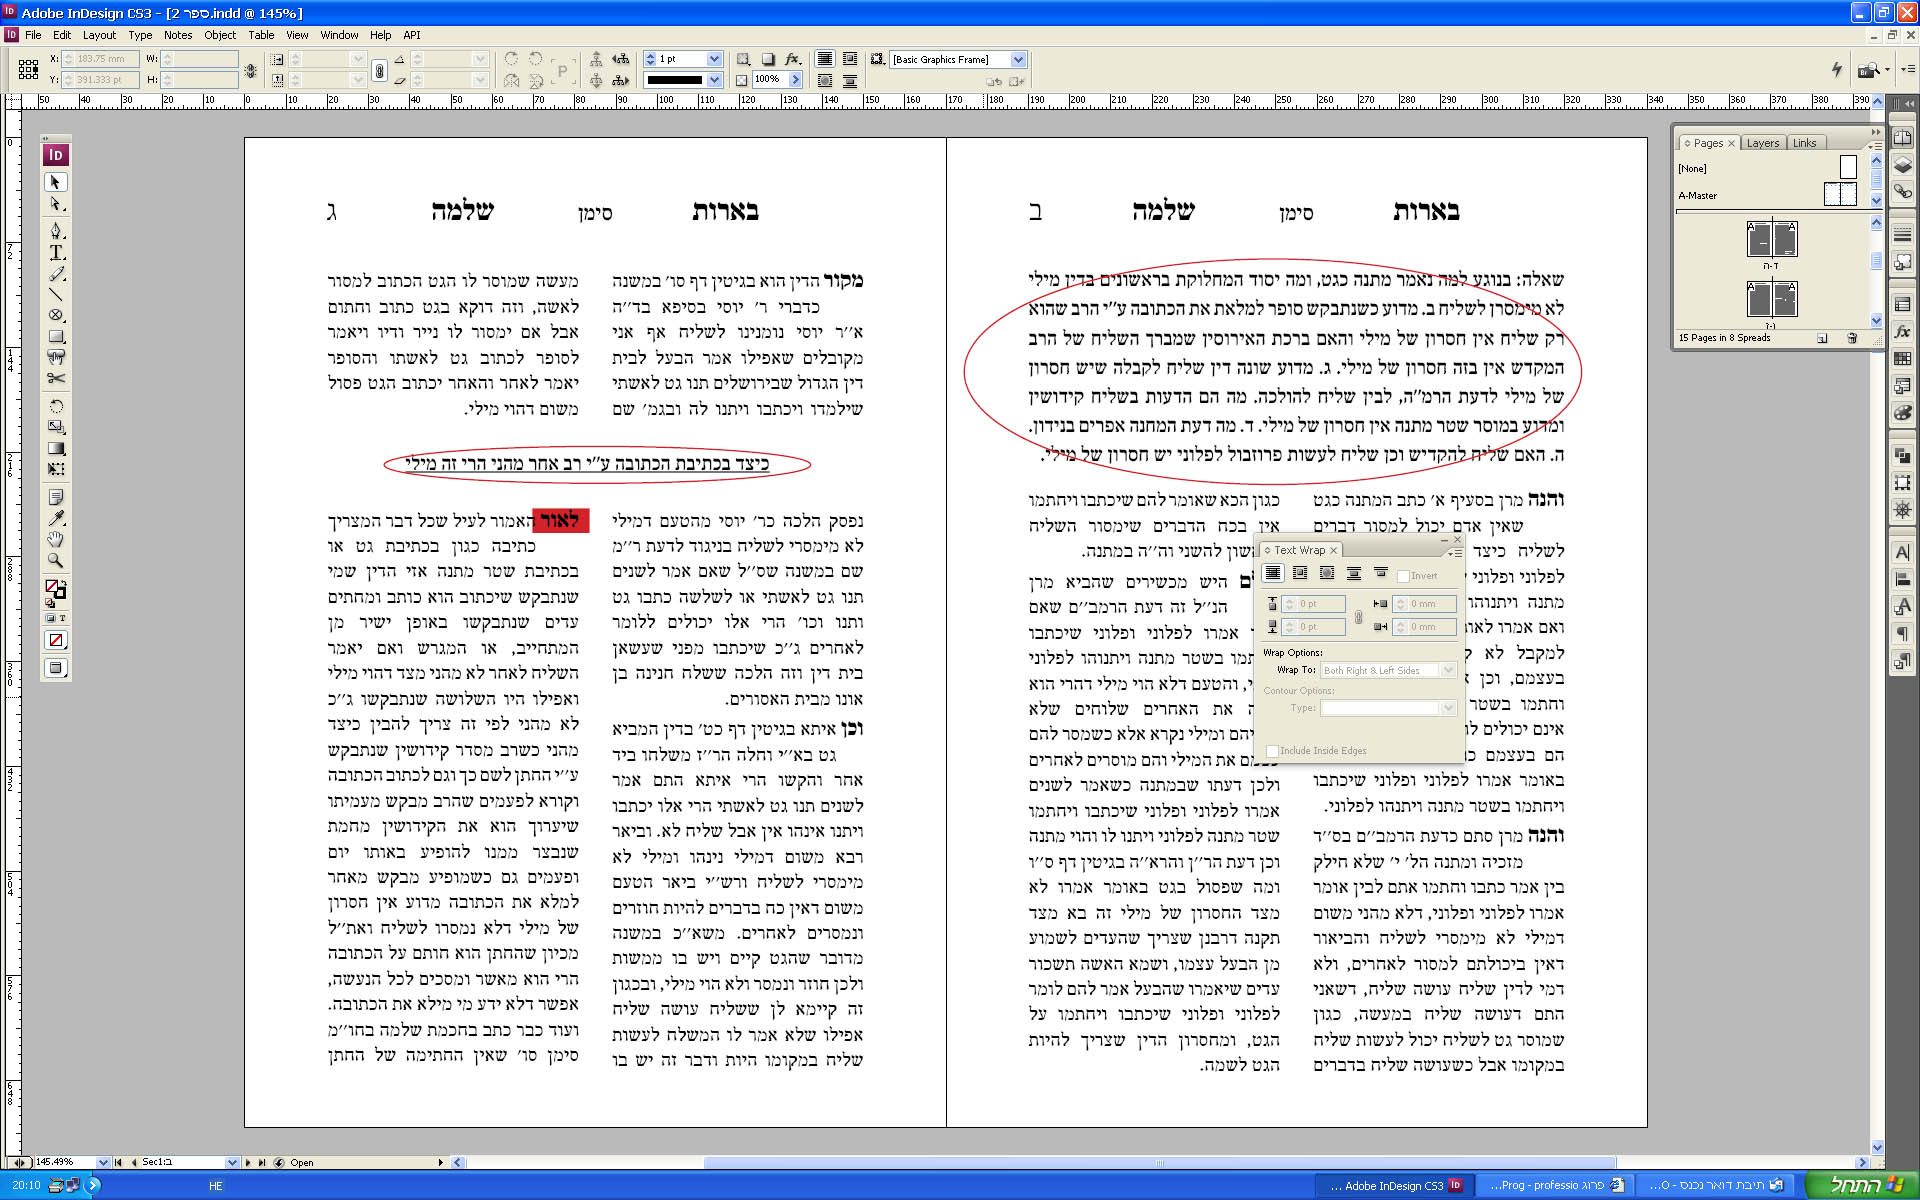Open the Wrap To dropdown
The width and height of the screenshot is (1920, 1200).
(x=1448, y=670)
